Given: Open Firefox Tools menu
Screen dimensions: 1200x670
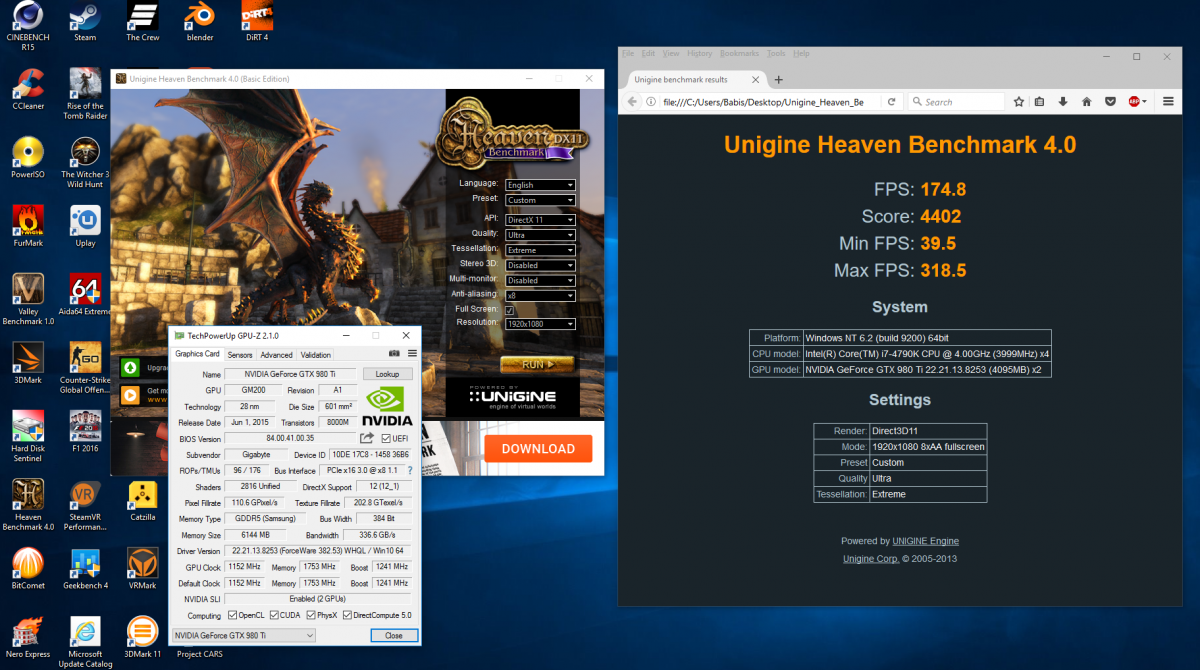Looking at the screenshot, I should [x=776, y=53].
